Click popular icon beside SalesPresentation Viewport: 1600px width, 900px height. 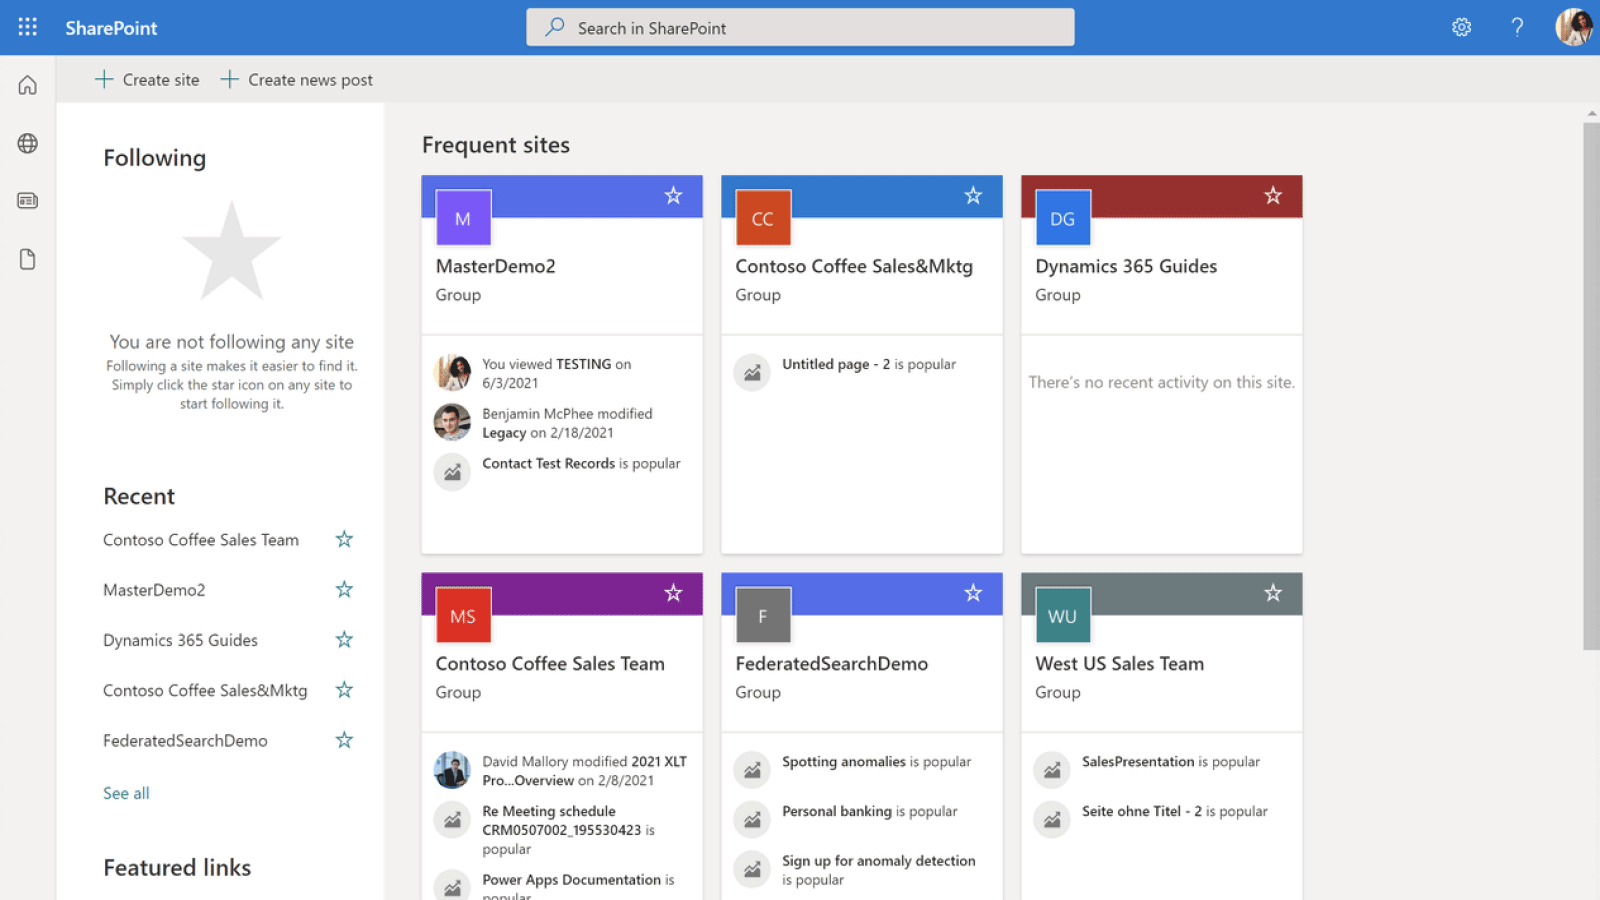coord(1052,770)
